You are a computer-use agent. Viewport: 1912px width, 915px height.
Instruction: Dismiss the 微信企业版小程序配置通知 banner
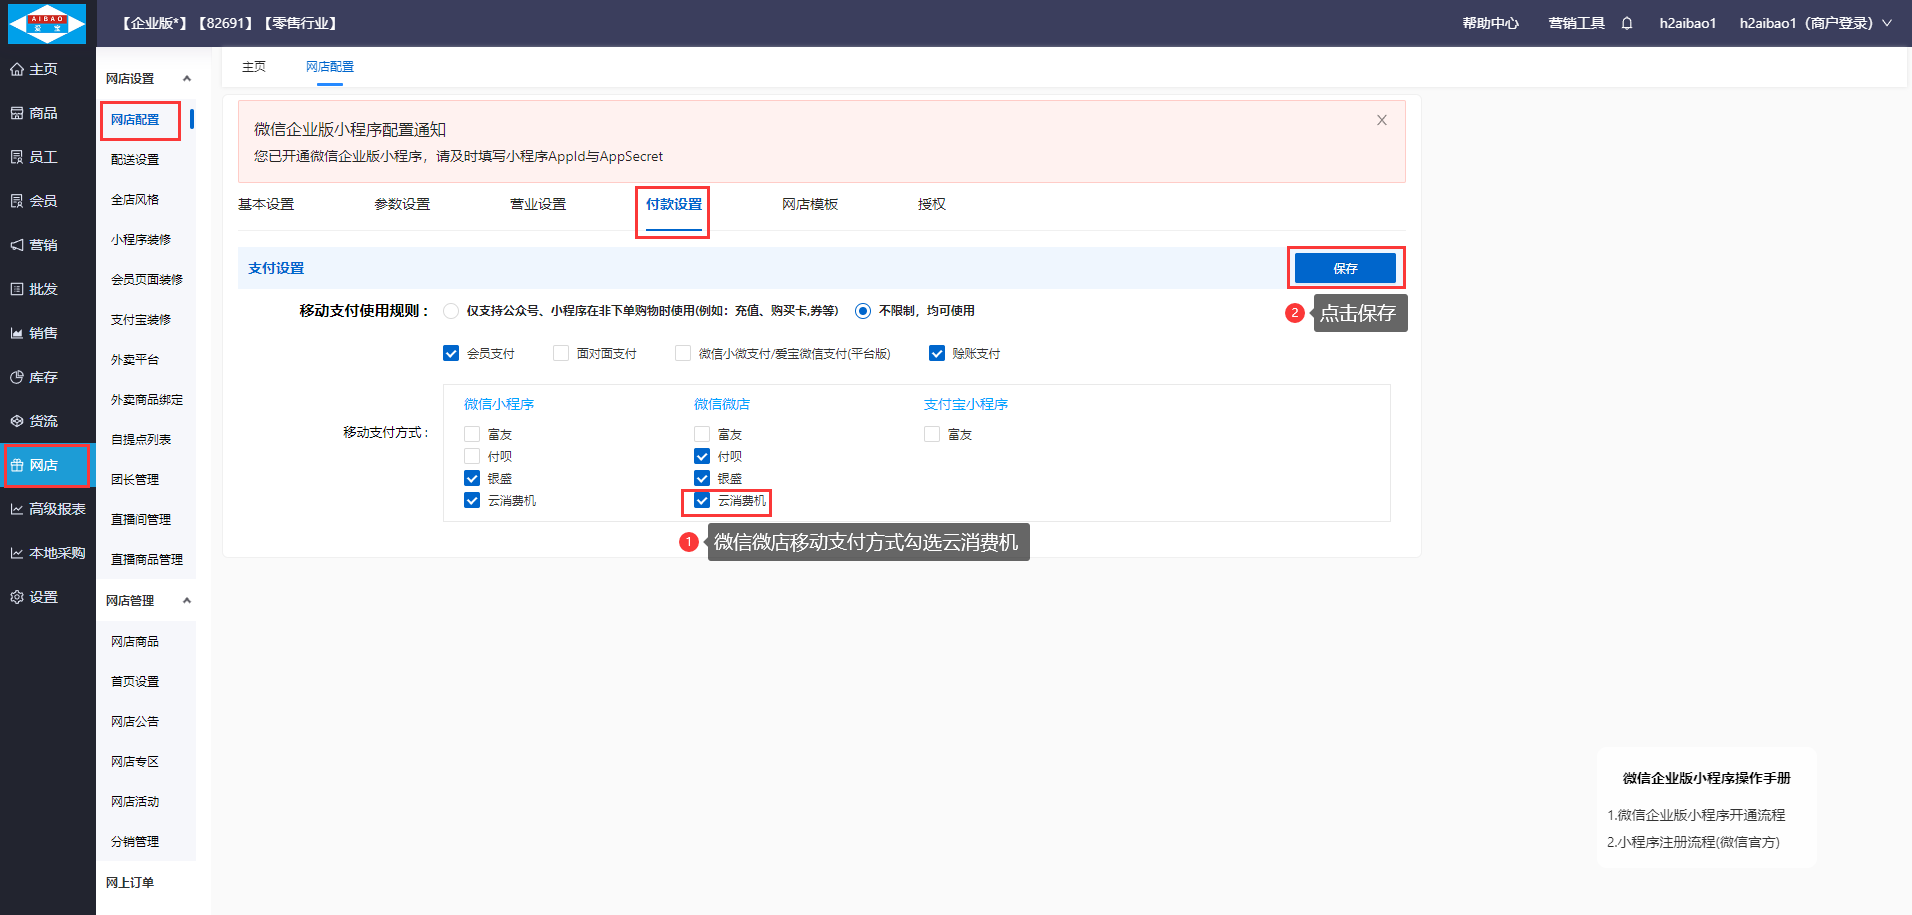(1381, 120)
